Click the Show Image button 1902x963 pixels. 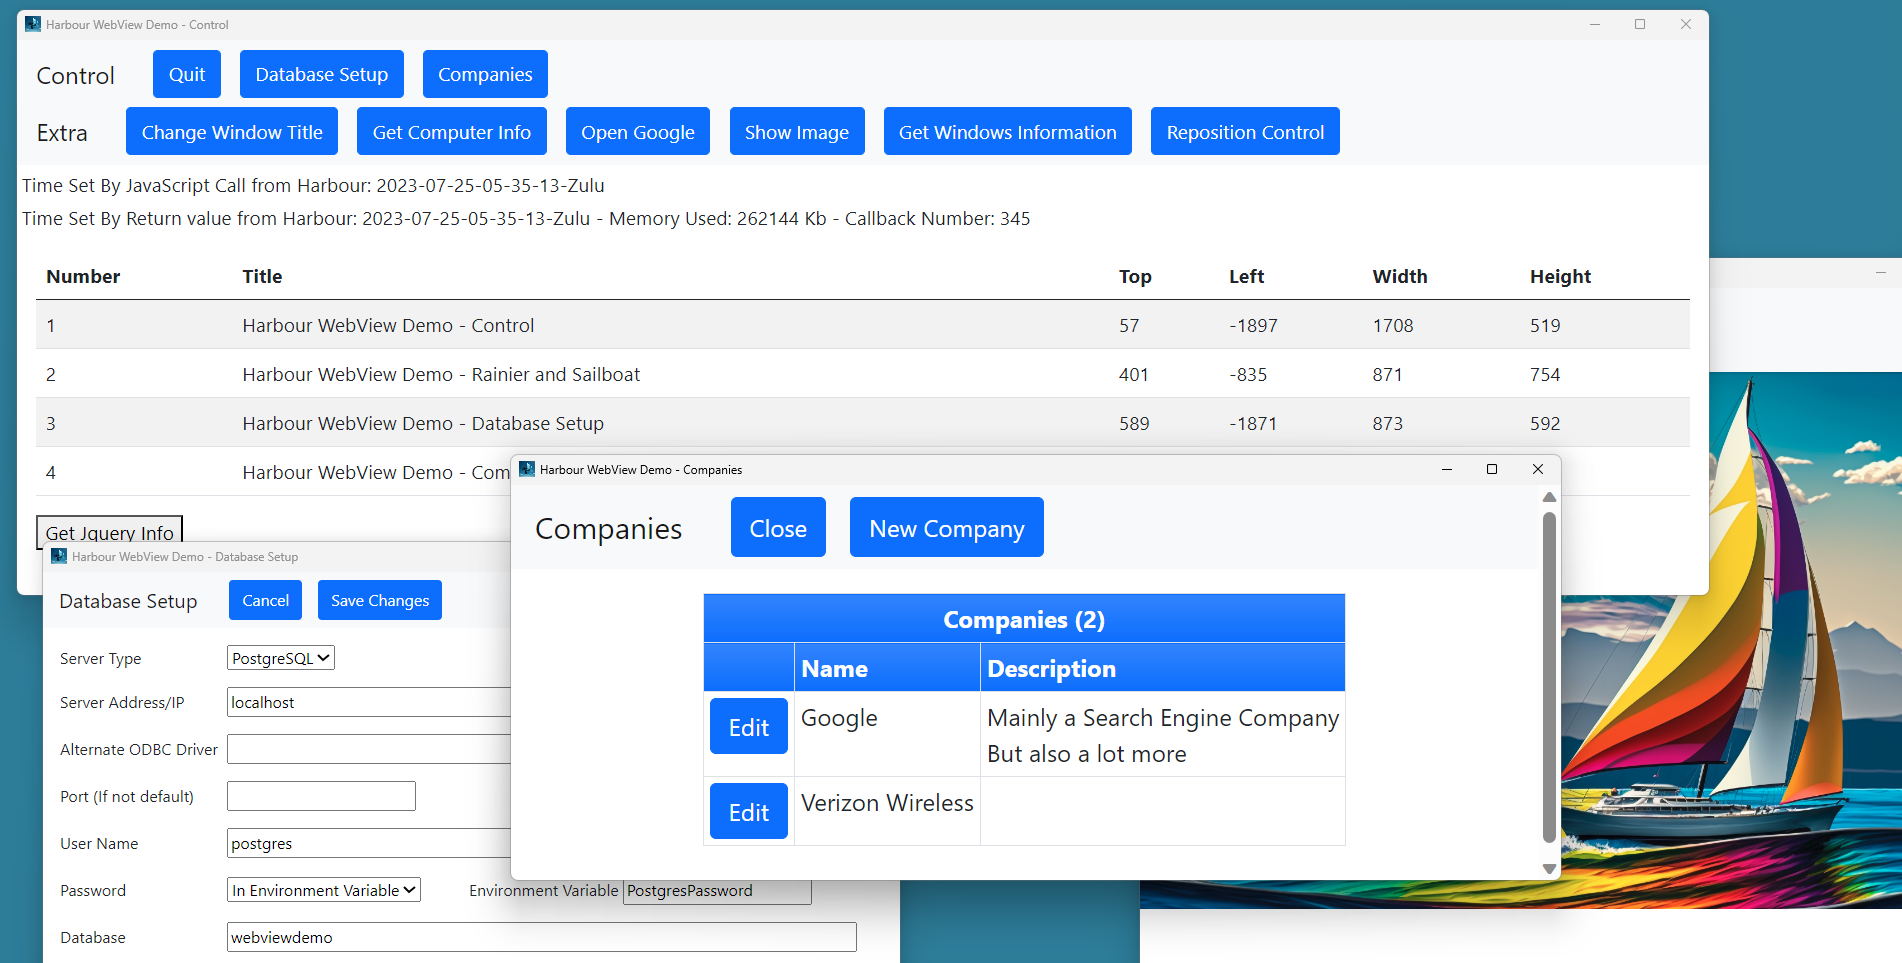[796, 132]
